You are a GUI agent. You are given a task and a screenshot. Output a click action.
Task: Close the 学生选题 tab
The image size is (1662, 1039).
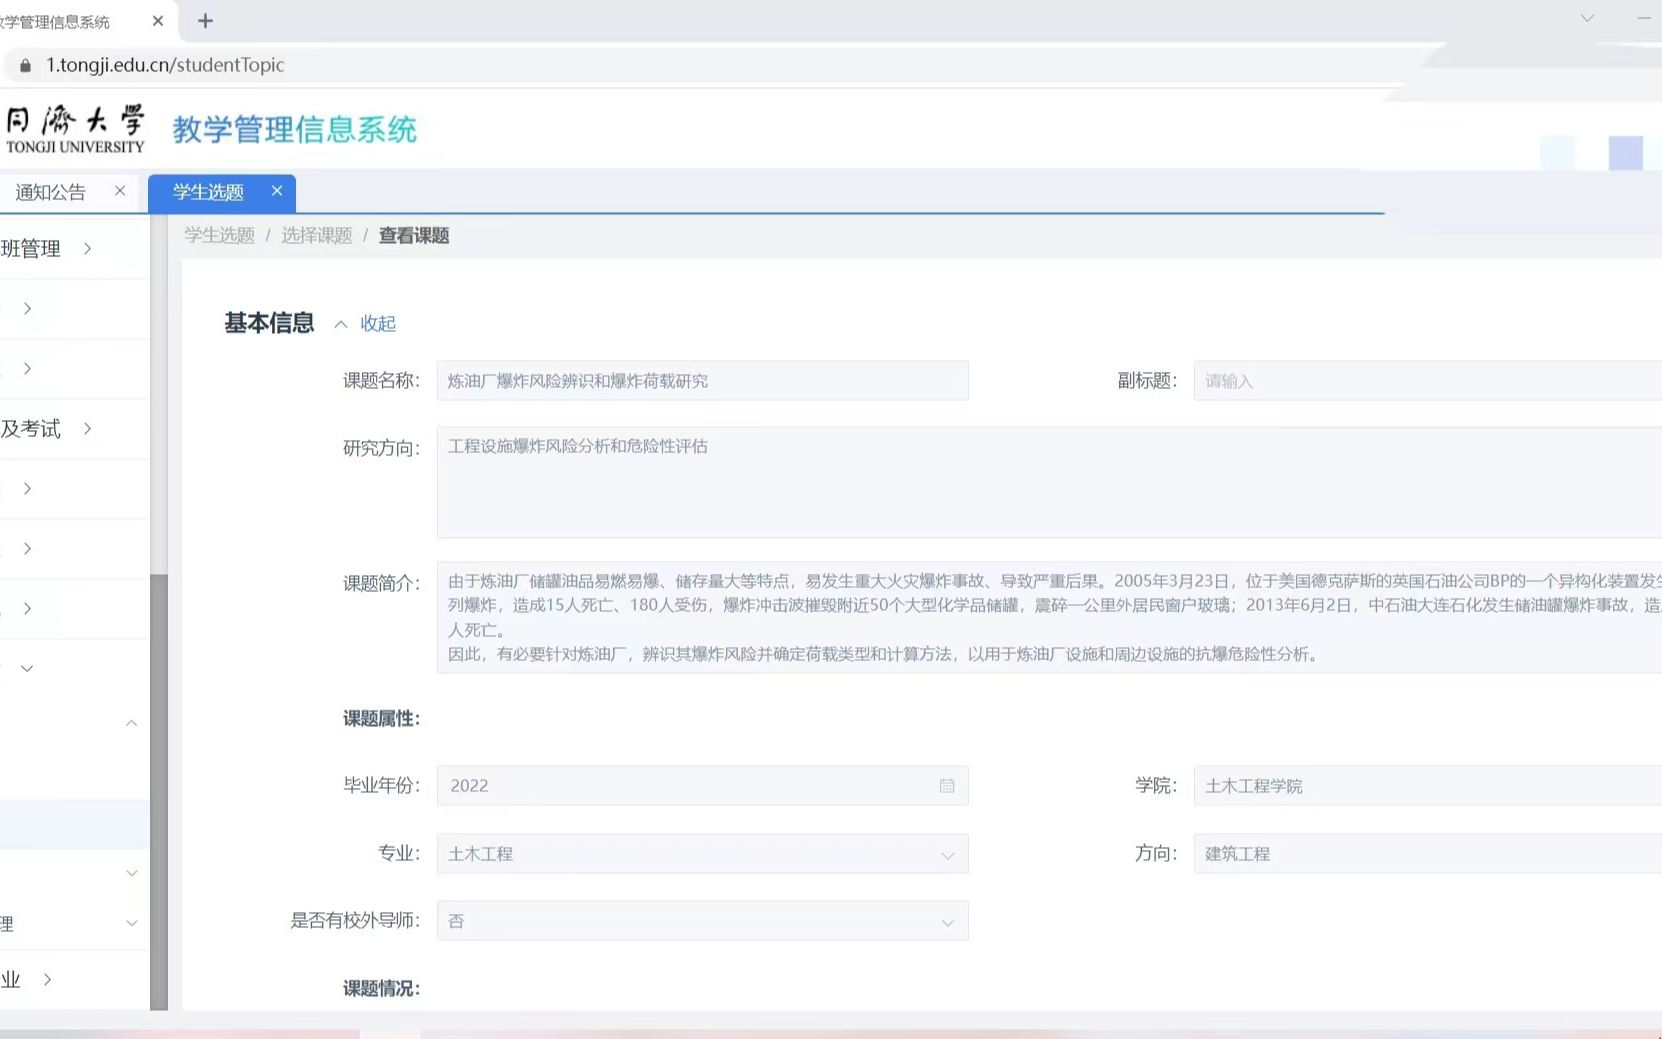pos(277,191)
